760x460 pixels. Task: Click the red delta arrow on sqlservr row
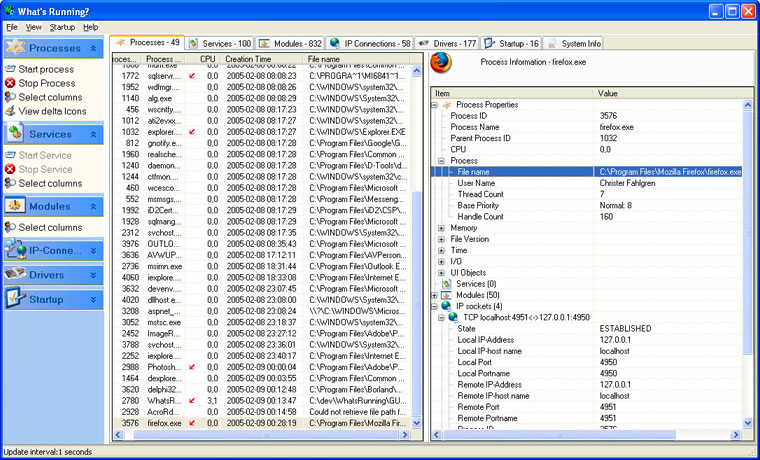click(192, 76)
